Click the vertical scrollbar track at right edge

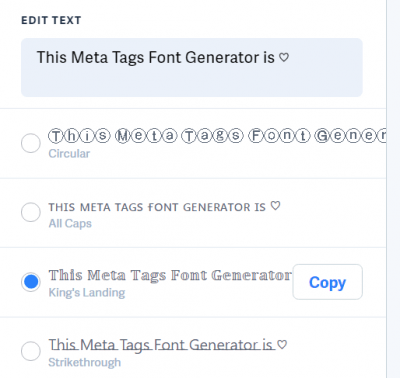point(393,189)
